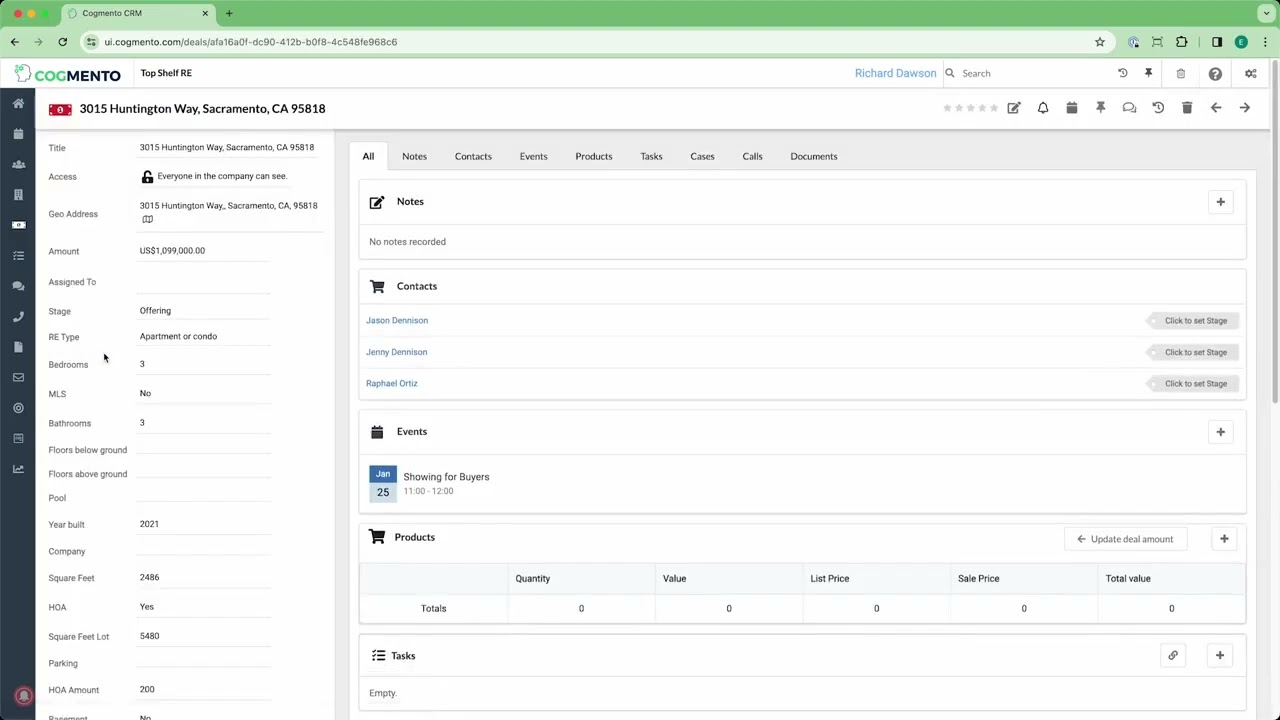Screen dimensions: 1280x720
Task: Open the Contacts people icon in sidebar
Action: click(18, 164)
